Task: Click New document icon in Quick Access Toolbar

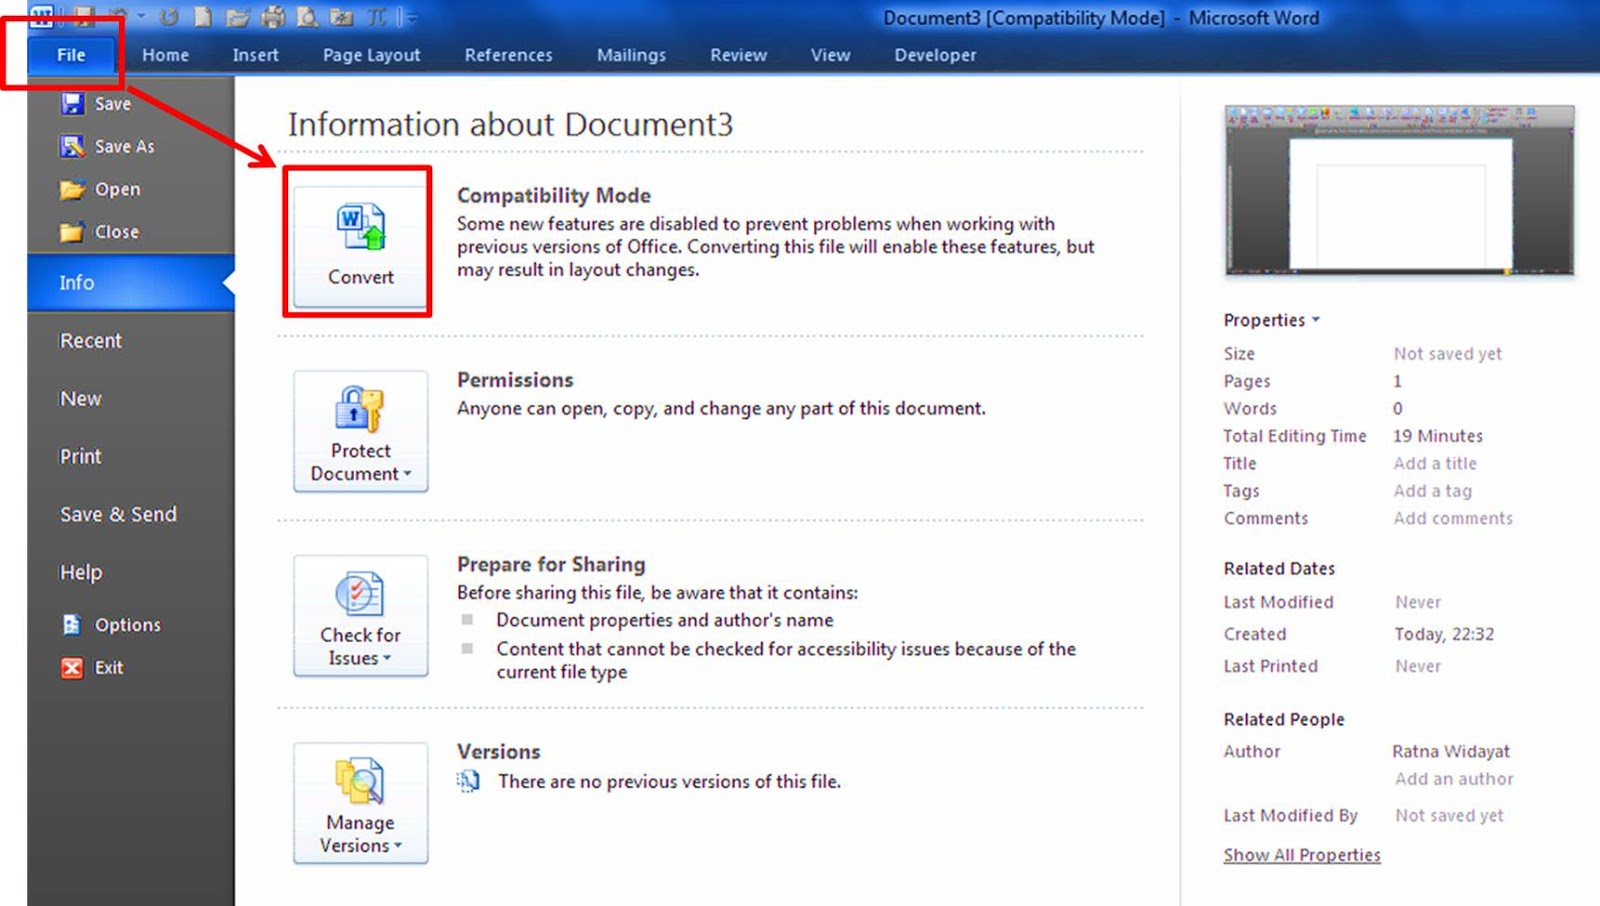Action: pos(203,16)
